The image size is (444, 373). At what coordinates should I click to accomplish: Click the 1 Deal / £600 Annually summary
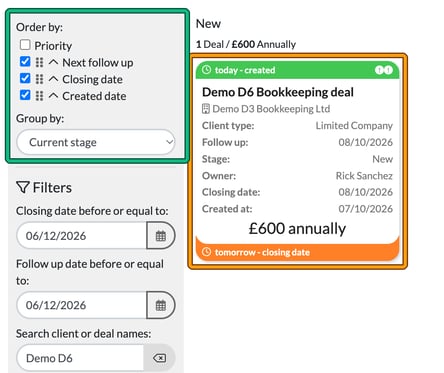[246, 44]
